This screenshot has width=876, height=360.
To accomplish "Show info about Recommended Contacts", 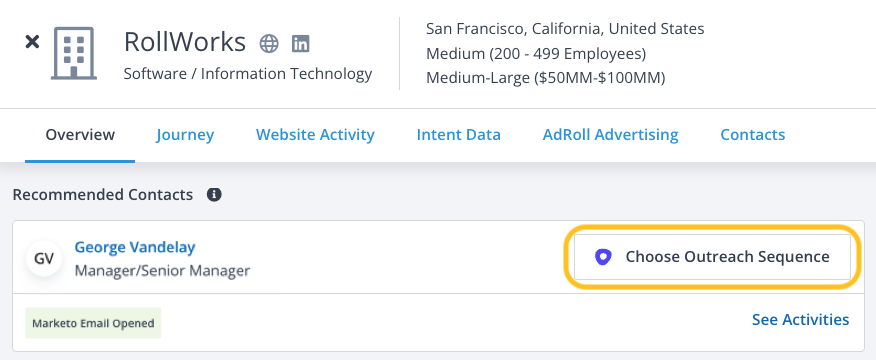I will point(214,195).
